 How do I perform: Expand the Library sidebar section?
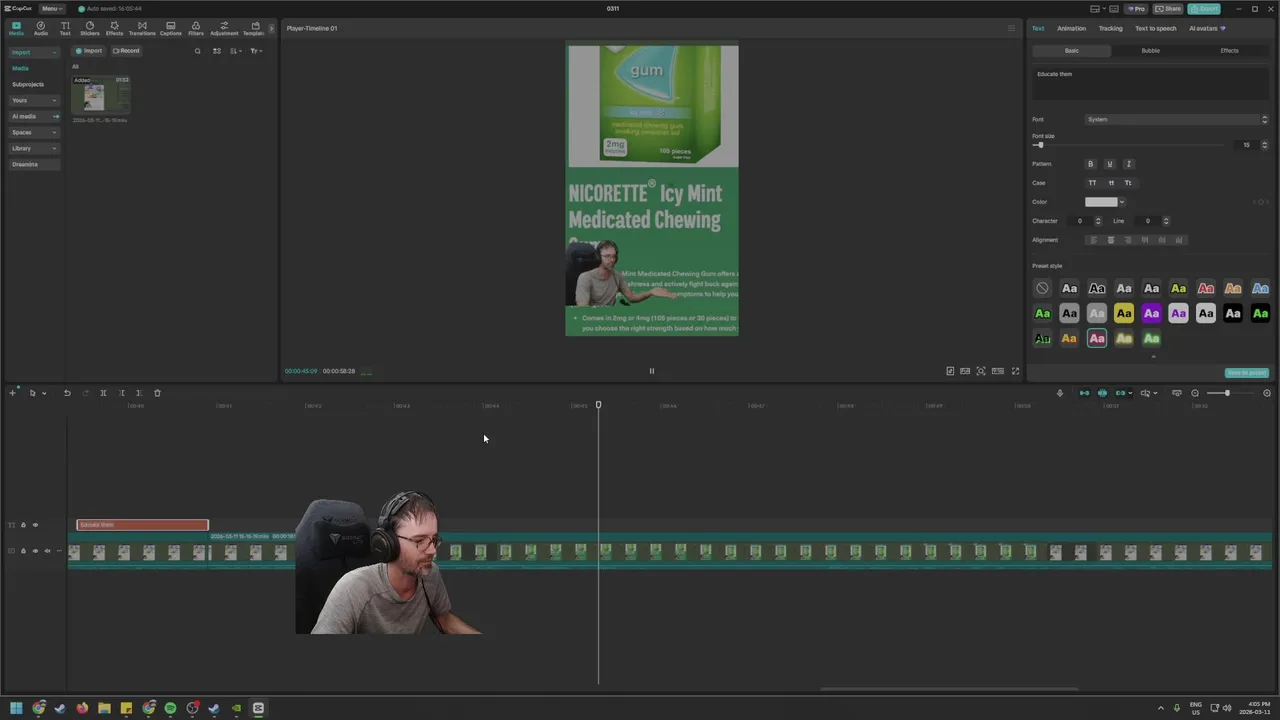(34, 148)
